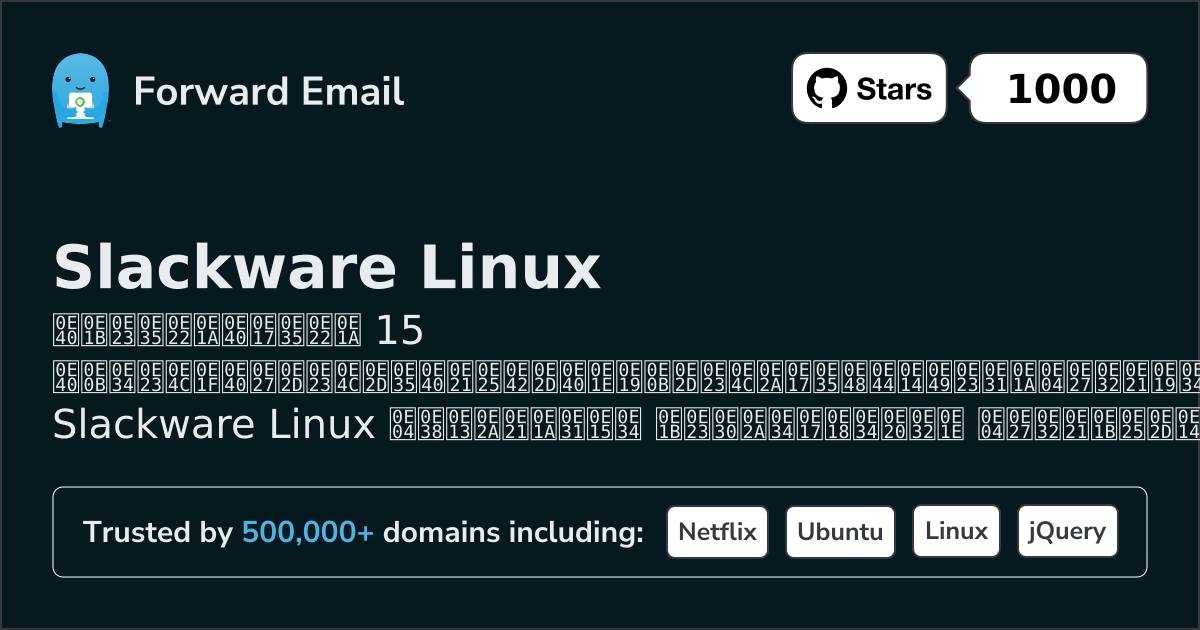The width and height of the screenshot is (1200, 630).
Task: Click the Trusted by domains panel border
Action: pyautogui.click(x=600, y=486)
